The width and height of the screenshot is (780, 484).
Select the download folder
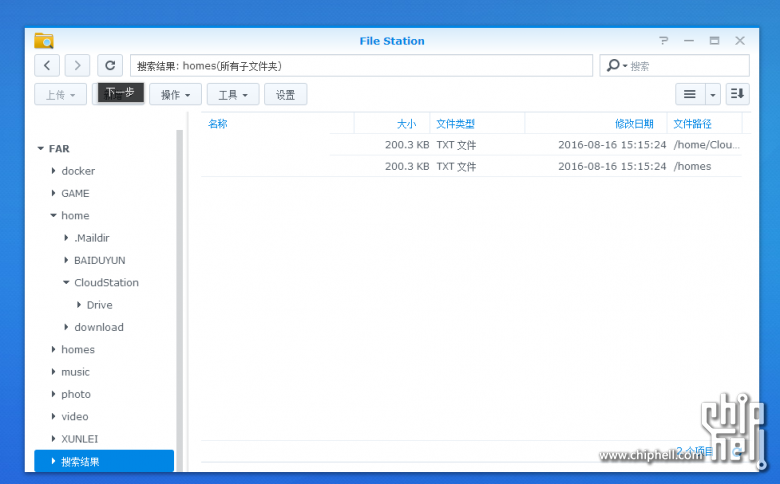(99, 327)
